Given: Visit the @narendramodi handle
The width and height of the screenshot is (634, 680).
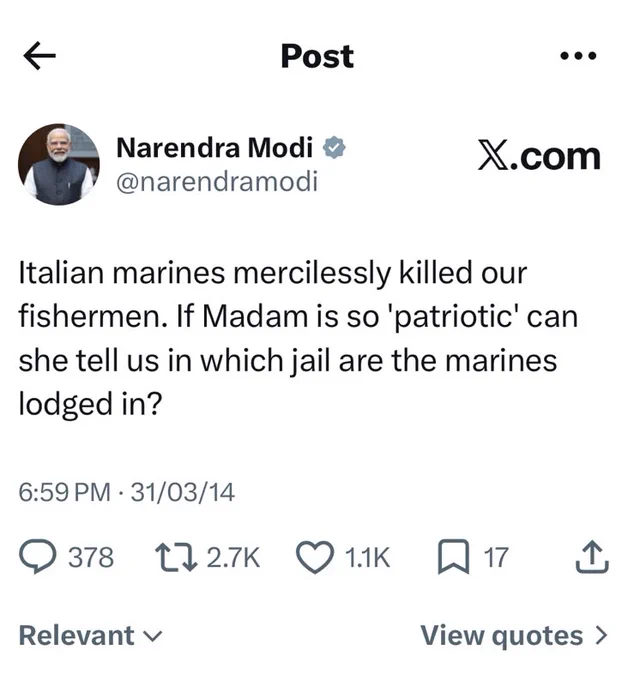Looking at the screenshot, I should point(217,181).
